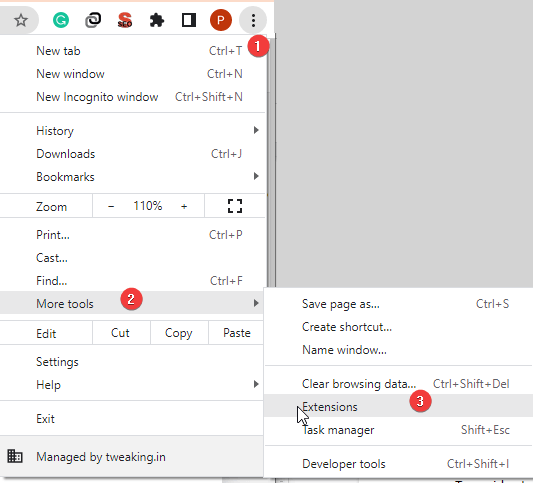Image resolution: width=533 pixels, height=483 pixels.
Task: Click the Zoom label in menu
Action: 51,207
